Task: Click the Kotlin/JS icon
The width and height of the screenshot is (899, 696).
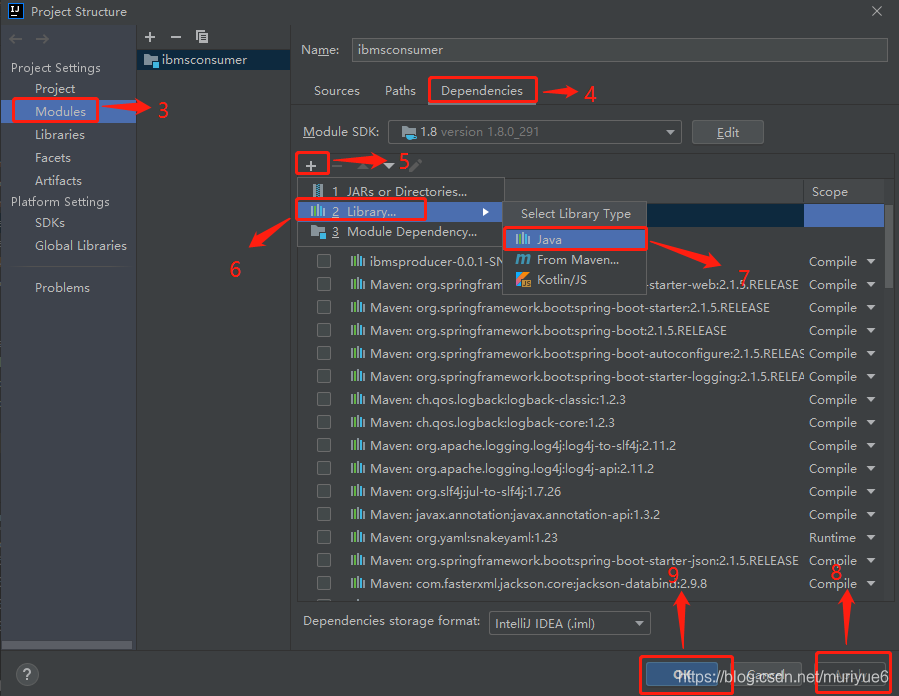Action: pyautogui.click(x=523, y=279)
